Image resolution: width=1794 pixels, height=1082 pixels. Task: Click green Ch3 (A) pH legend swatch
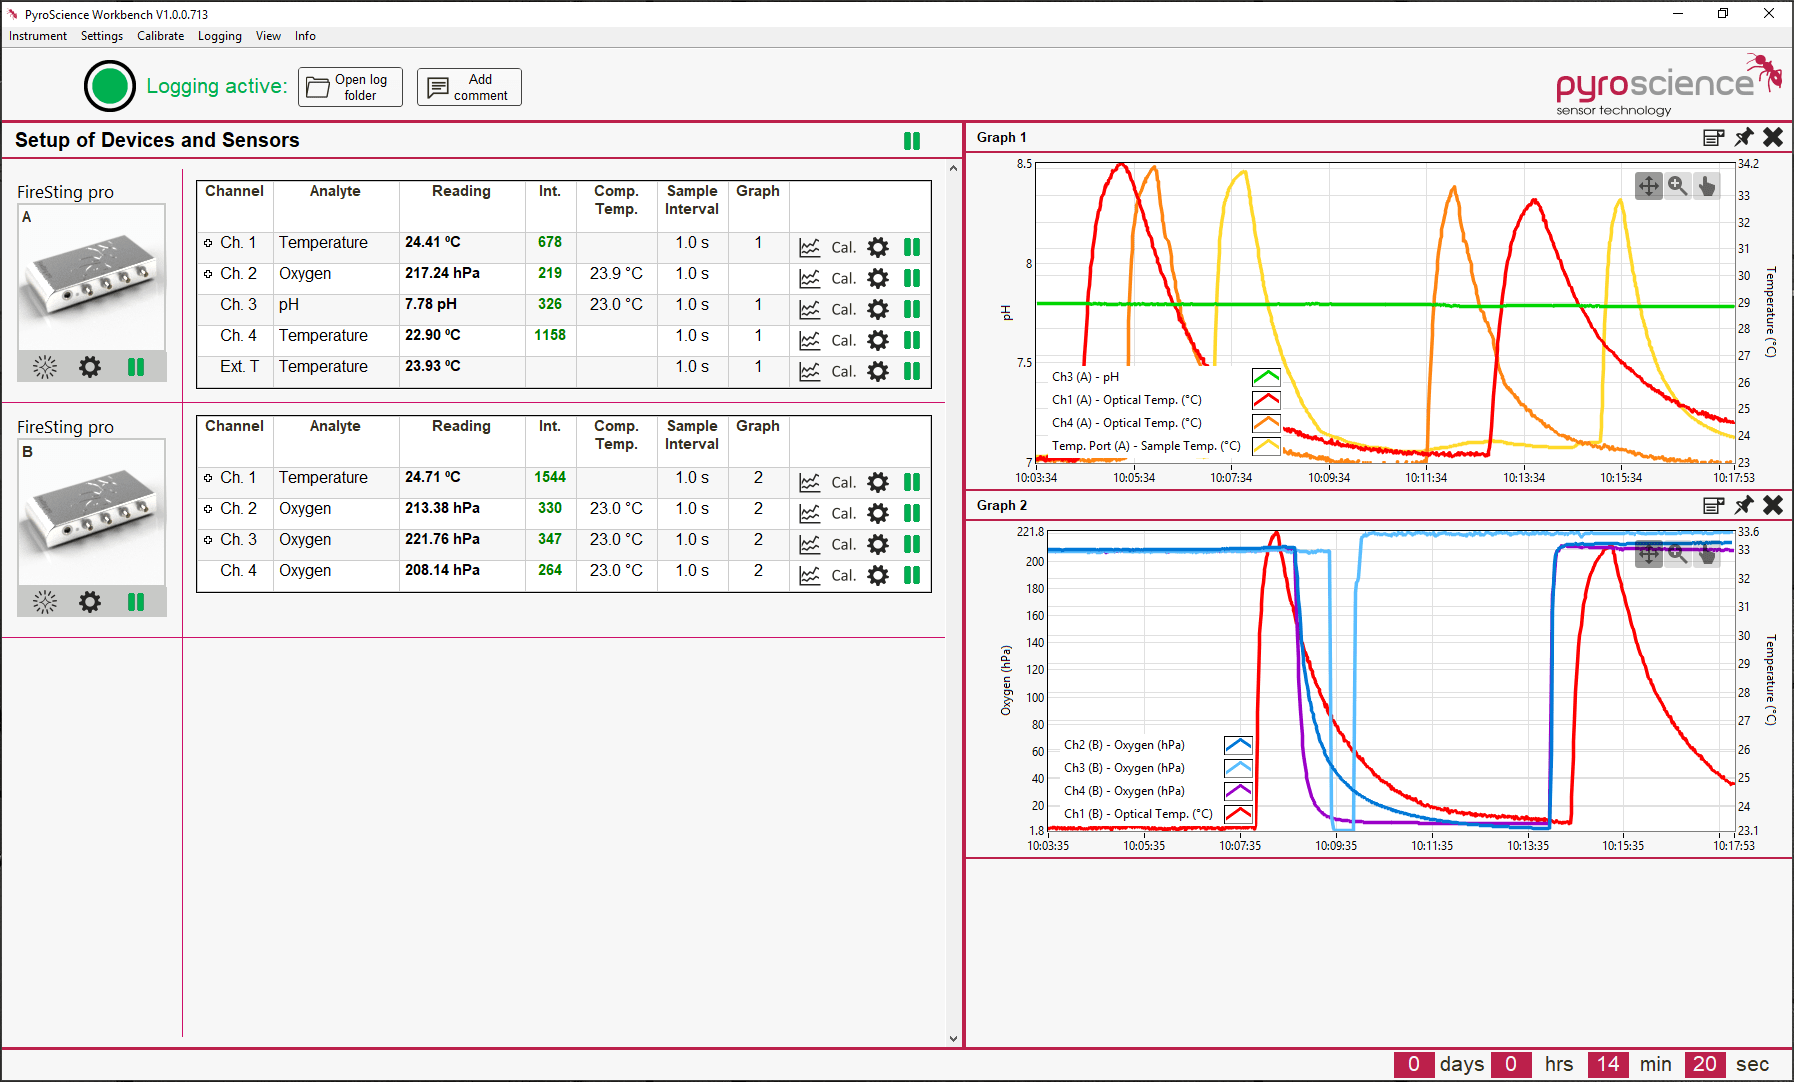coord(1266,377)
